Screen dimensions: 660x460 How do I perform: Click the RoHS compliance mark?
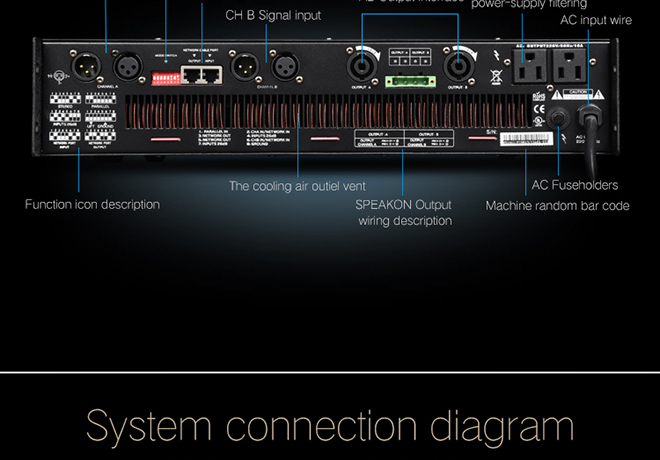click(x=539, y=96)
